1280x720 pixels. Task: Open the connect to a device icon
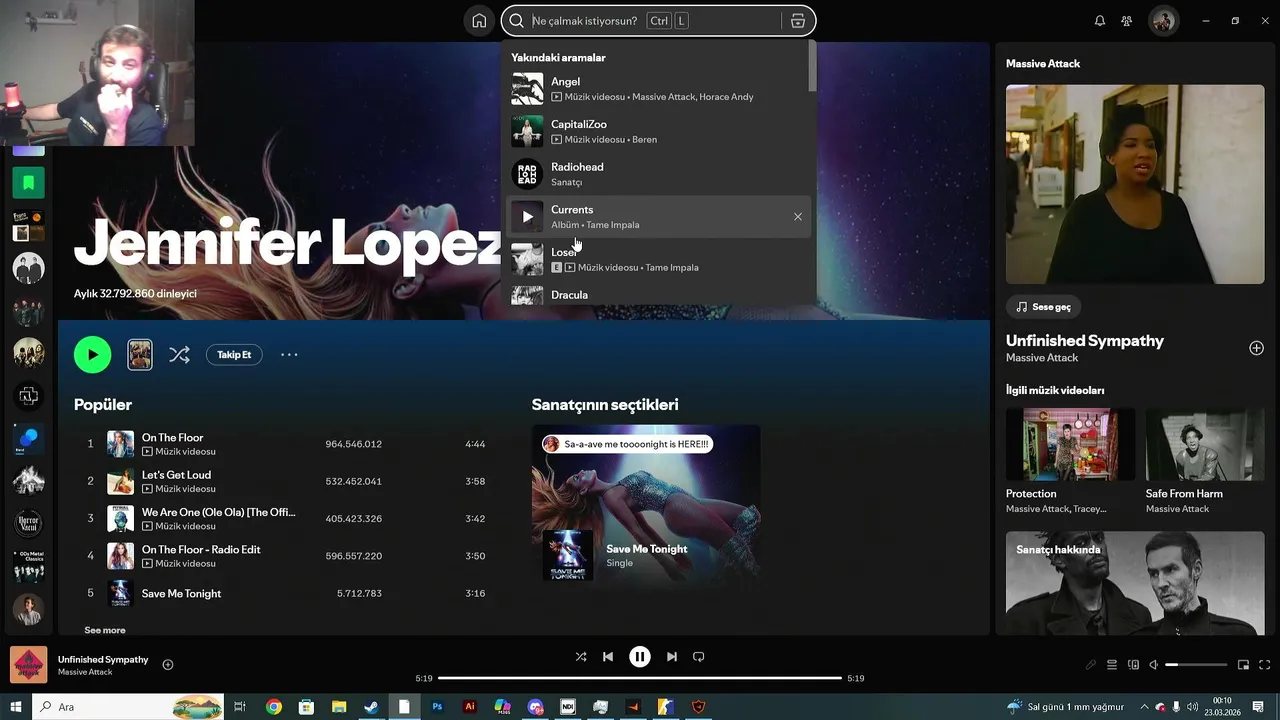pos(1133,665)
